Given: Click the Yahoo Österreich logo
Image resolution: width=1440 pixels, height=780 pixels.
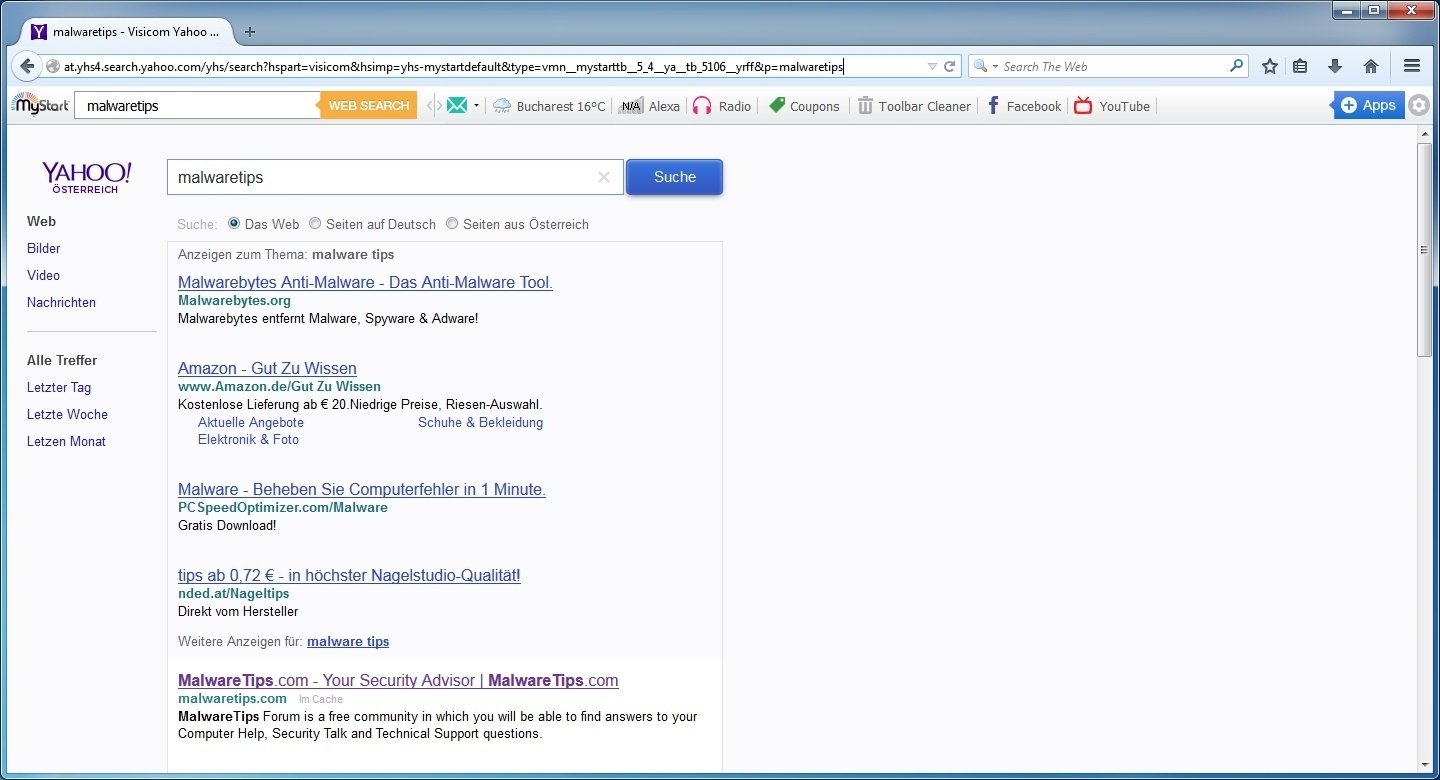Looking at the screenshot, I should coord(86,177).
